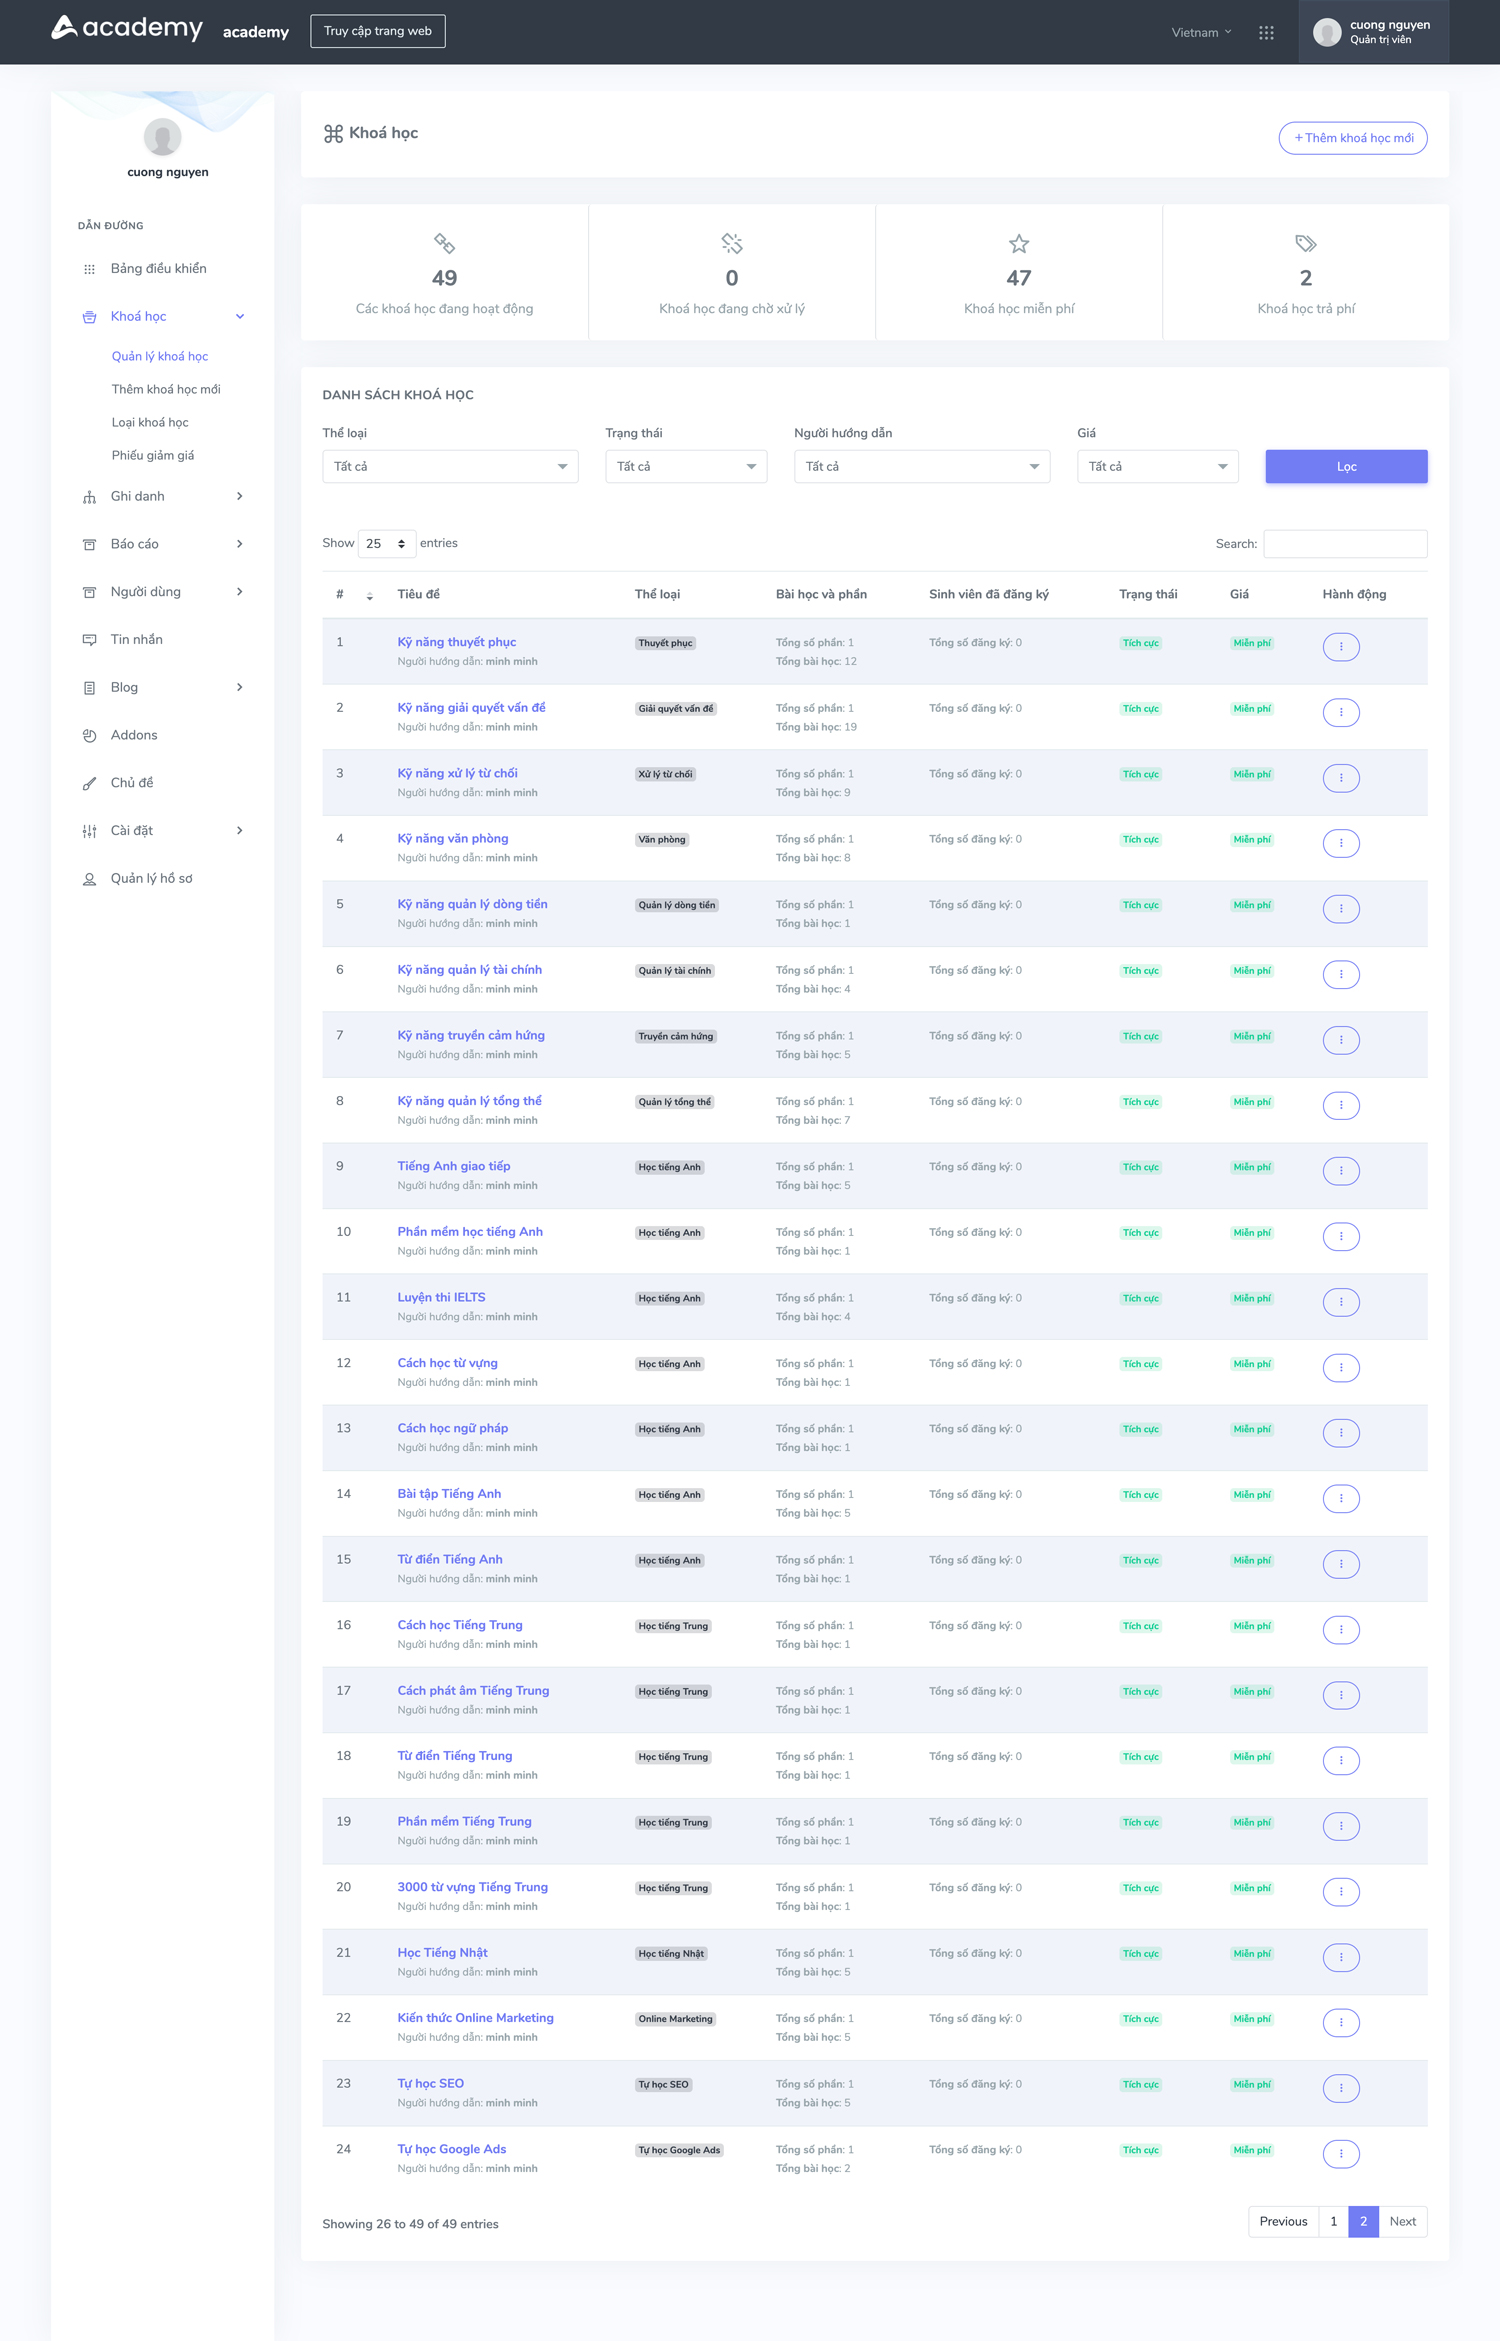Open the Kiến thức Online Marketing course link
Image resolution: width=1500 pixels, height=2341 pixels.
[476, 2018]
